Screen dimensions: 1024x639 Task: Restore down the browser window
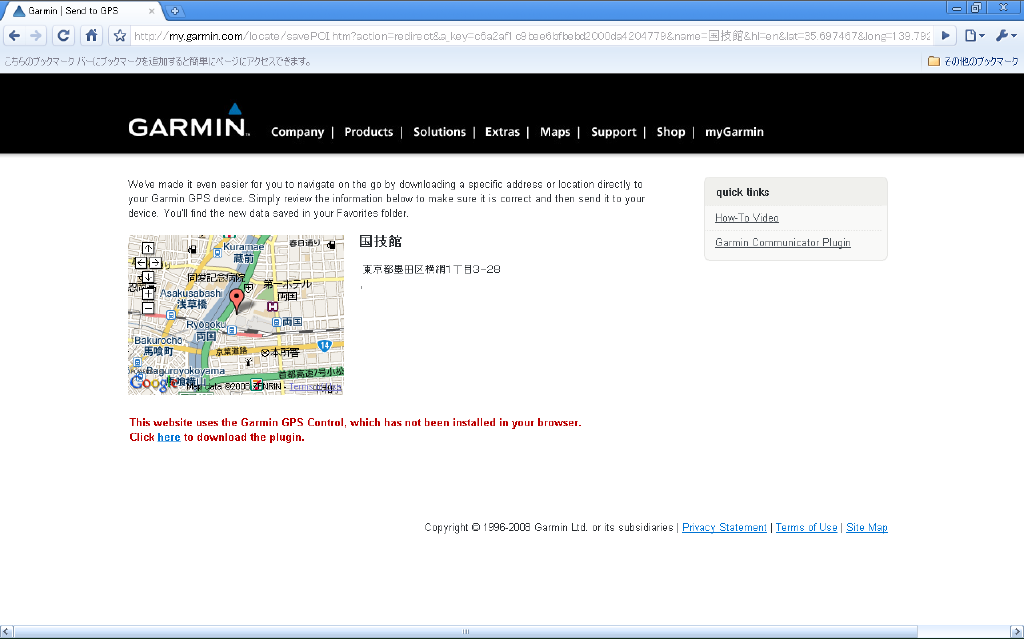976,8
